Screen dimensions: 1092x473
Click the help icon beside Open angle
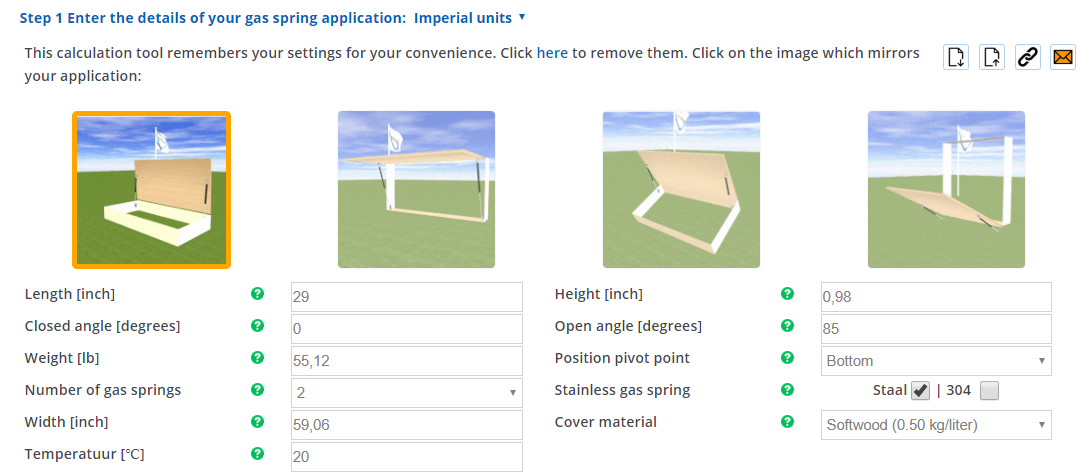pos(787,326)
